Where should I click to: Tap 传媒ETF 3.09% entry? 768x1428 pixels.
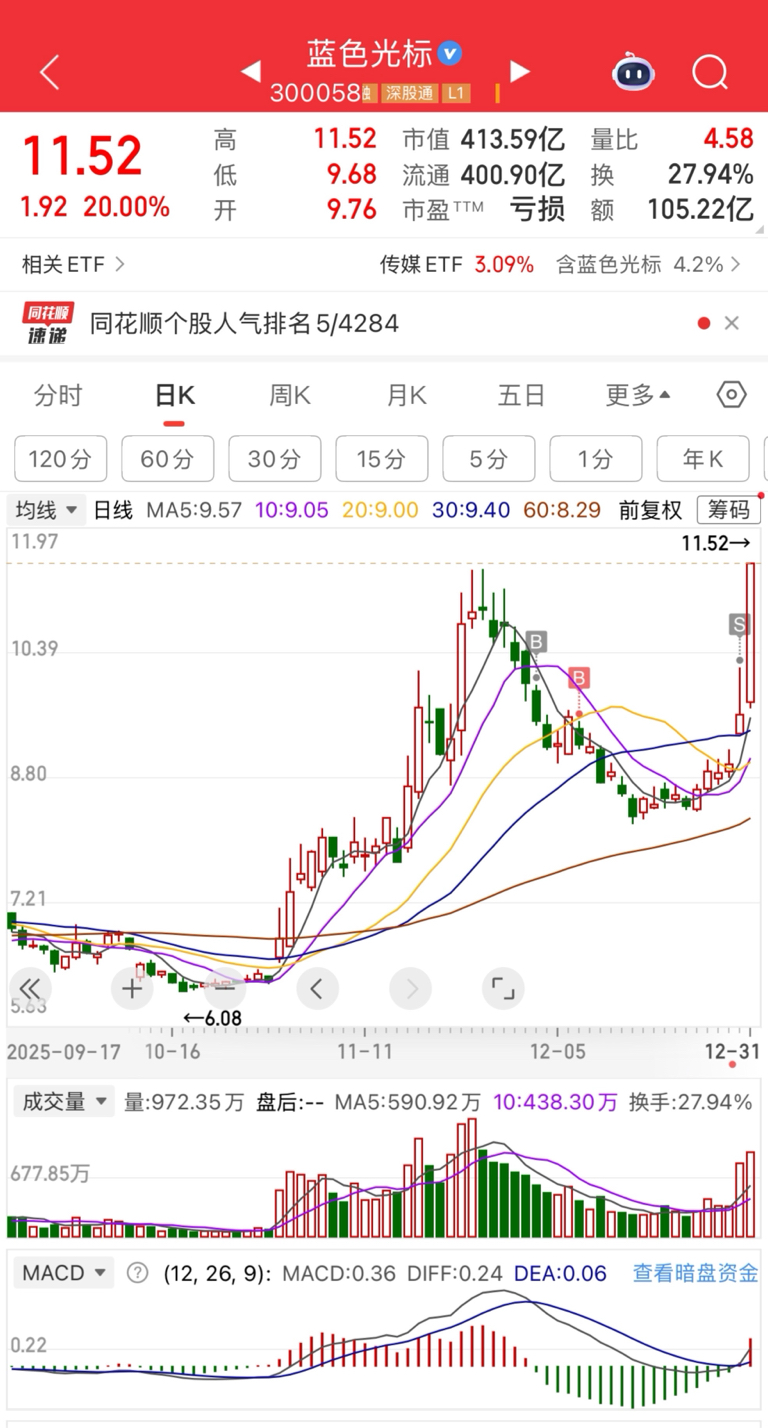pos(456,265)
